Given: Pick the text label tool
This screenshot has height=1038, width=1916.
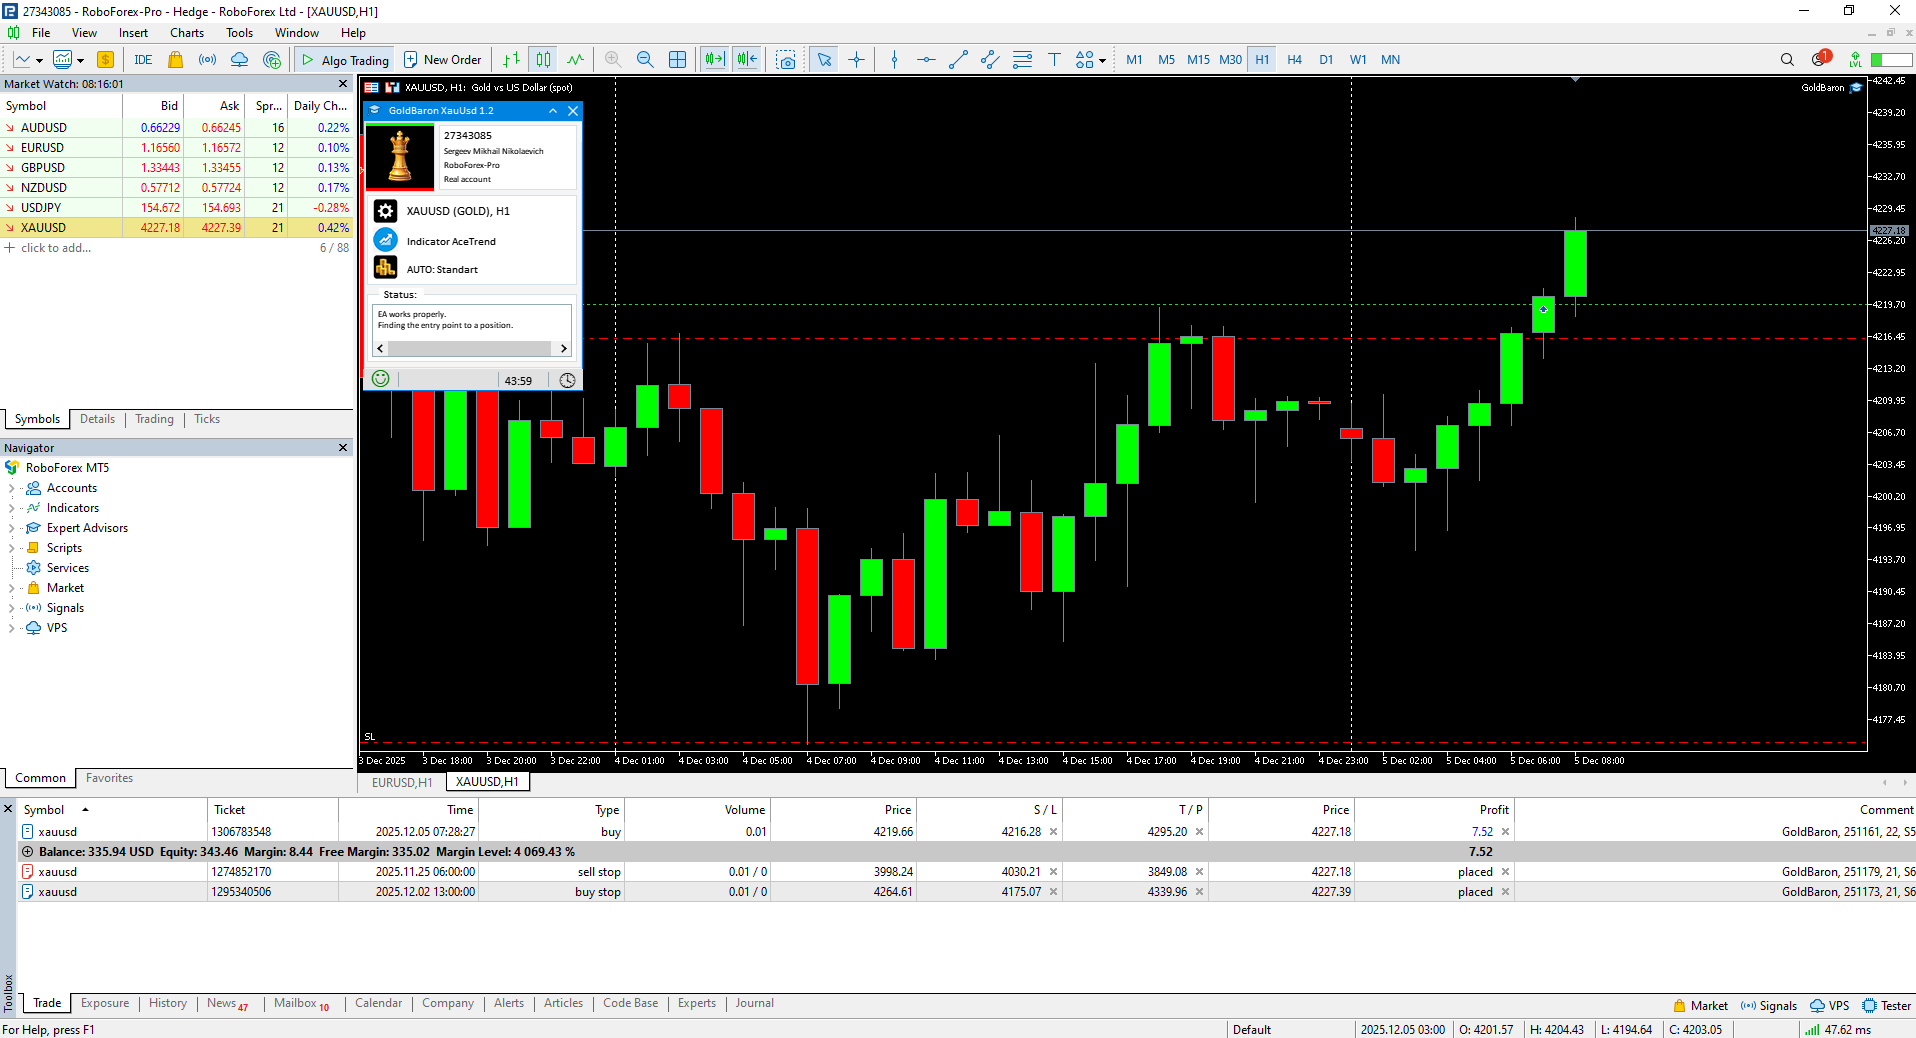Looking at the screenshot, I should tap(1054, 60).
